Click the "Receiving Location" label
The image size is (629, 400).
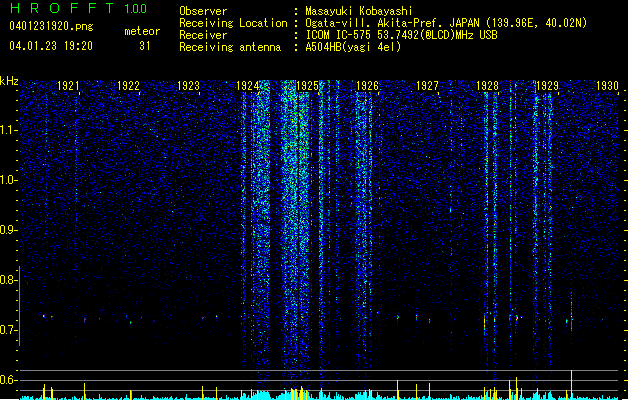pos(233,23)
